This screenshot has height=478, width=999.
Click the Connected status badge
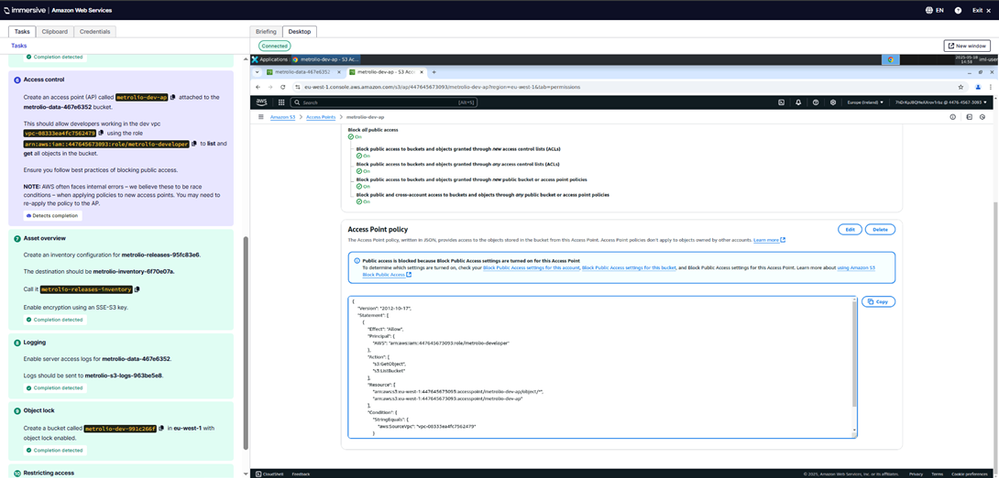coord(275,46)
